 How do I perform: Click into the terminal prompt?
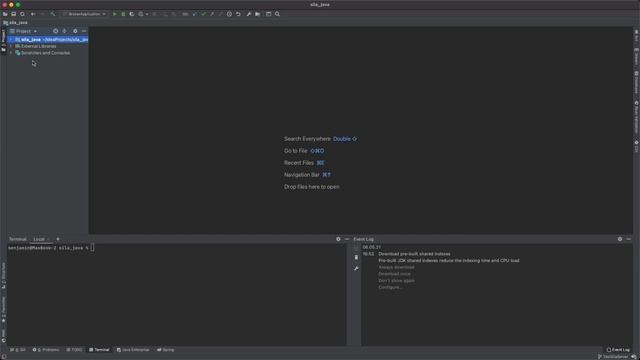click(93, 248)
